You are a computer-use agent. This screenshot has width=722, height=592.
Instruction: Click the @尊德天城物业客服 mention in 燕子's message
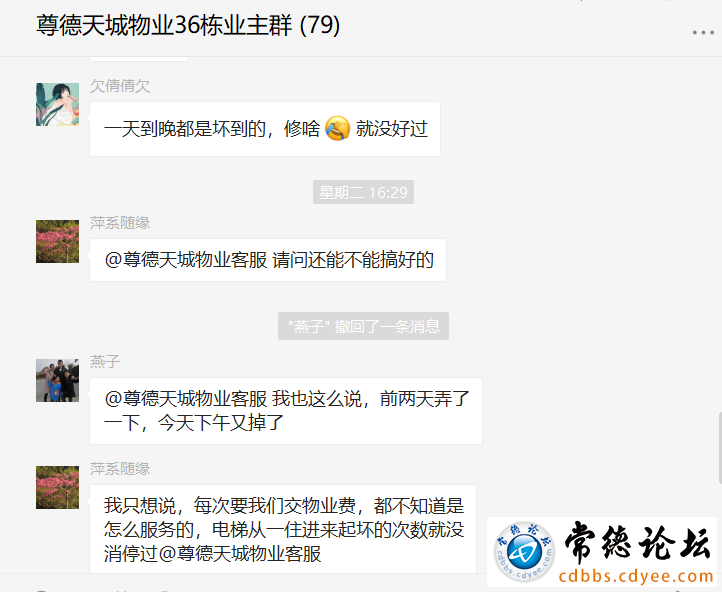186,399
